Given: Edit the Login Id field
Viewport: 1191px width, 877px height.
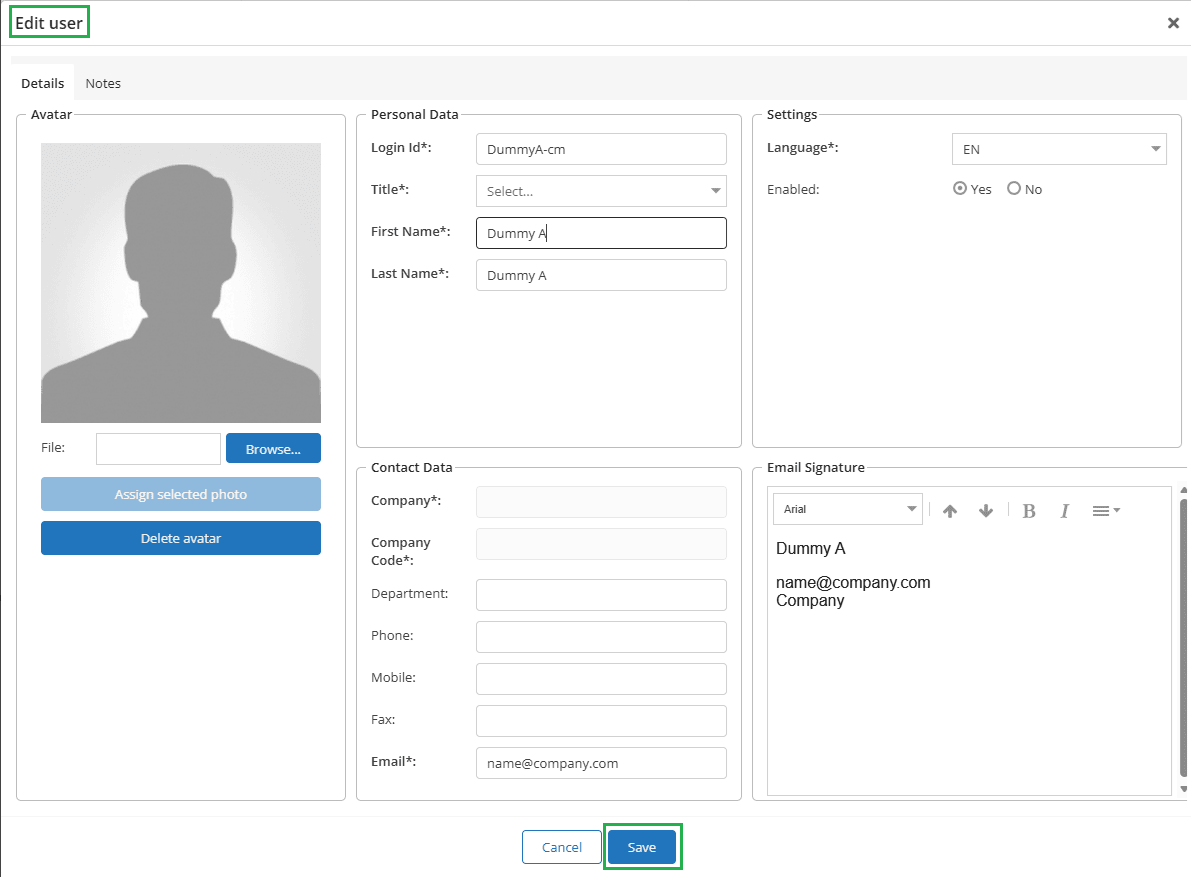Looking at the screenshot, I should pos(602,150).
